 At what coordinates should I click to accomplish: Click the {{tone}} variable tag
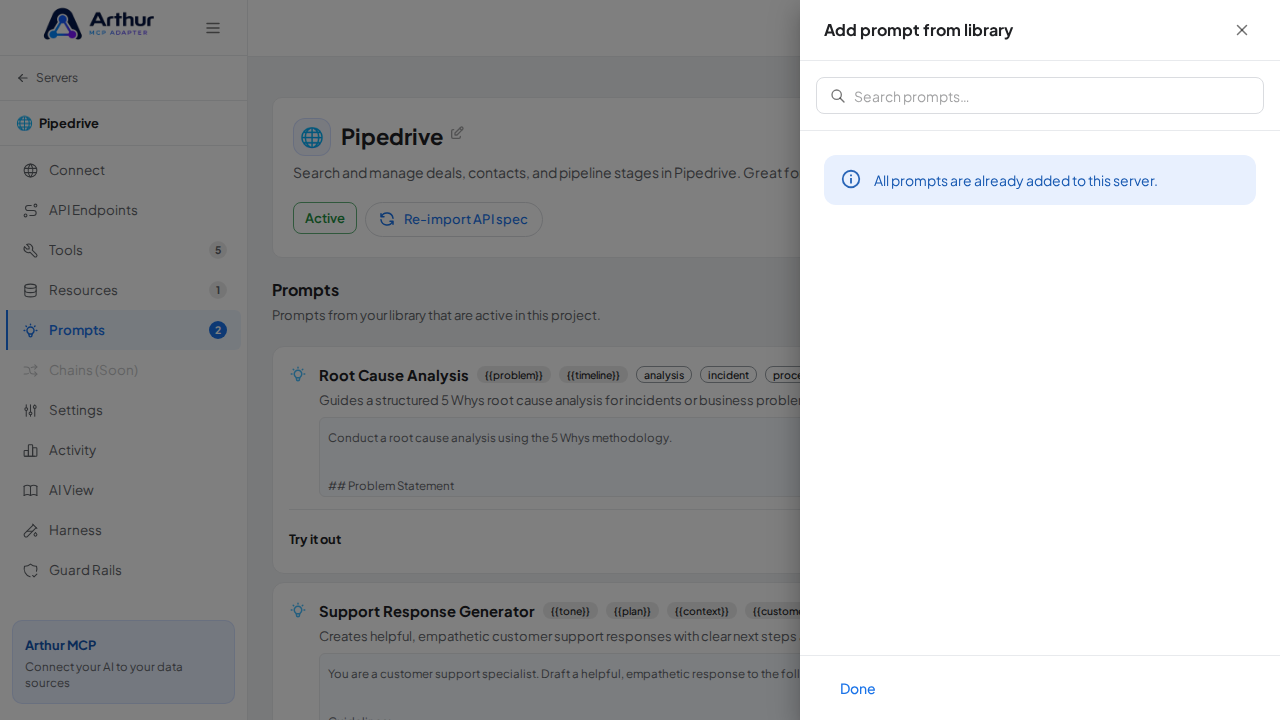click(x=570, y=611)
